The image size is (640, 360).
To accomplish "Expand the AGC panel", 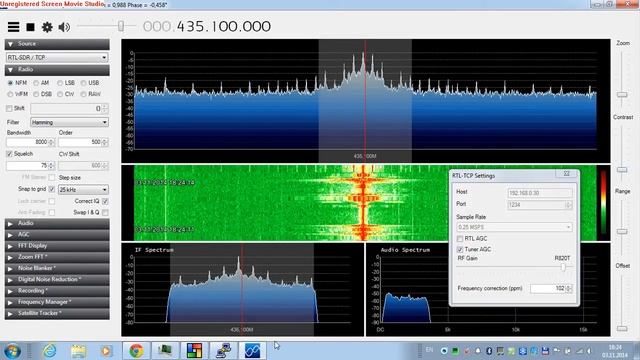I will [57, 235].
